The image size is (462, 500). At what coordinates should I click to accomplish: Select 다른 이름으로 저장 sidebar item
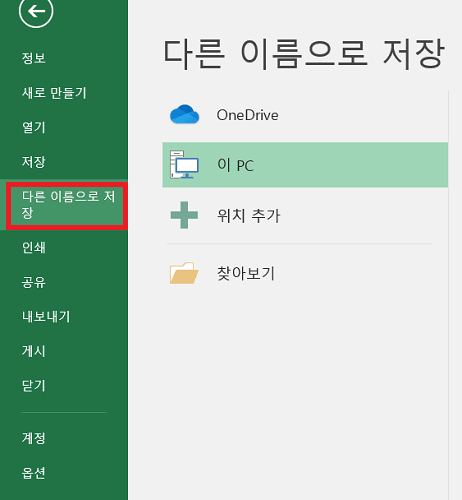(65, 205)
